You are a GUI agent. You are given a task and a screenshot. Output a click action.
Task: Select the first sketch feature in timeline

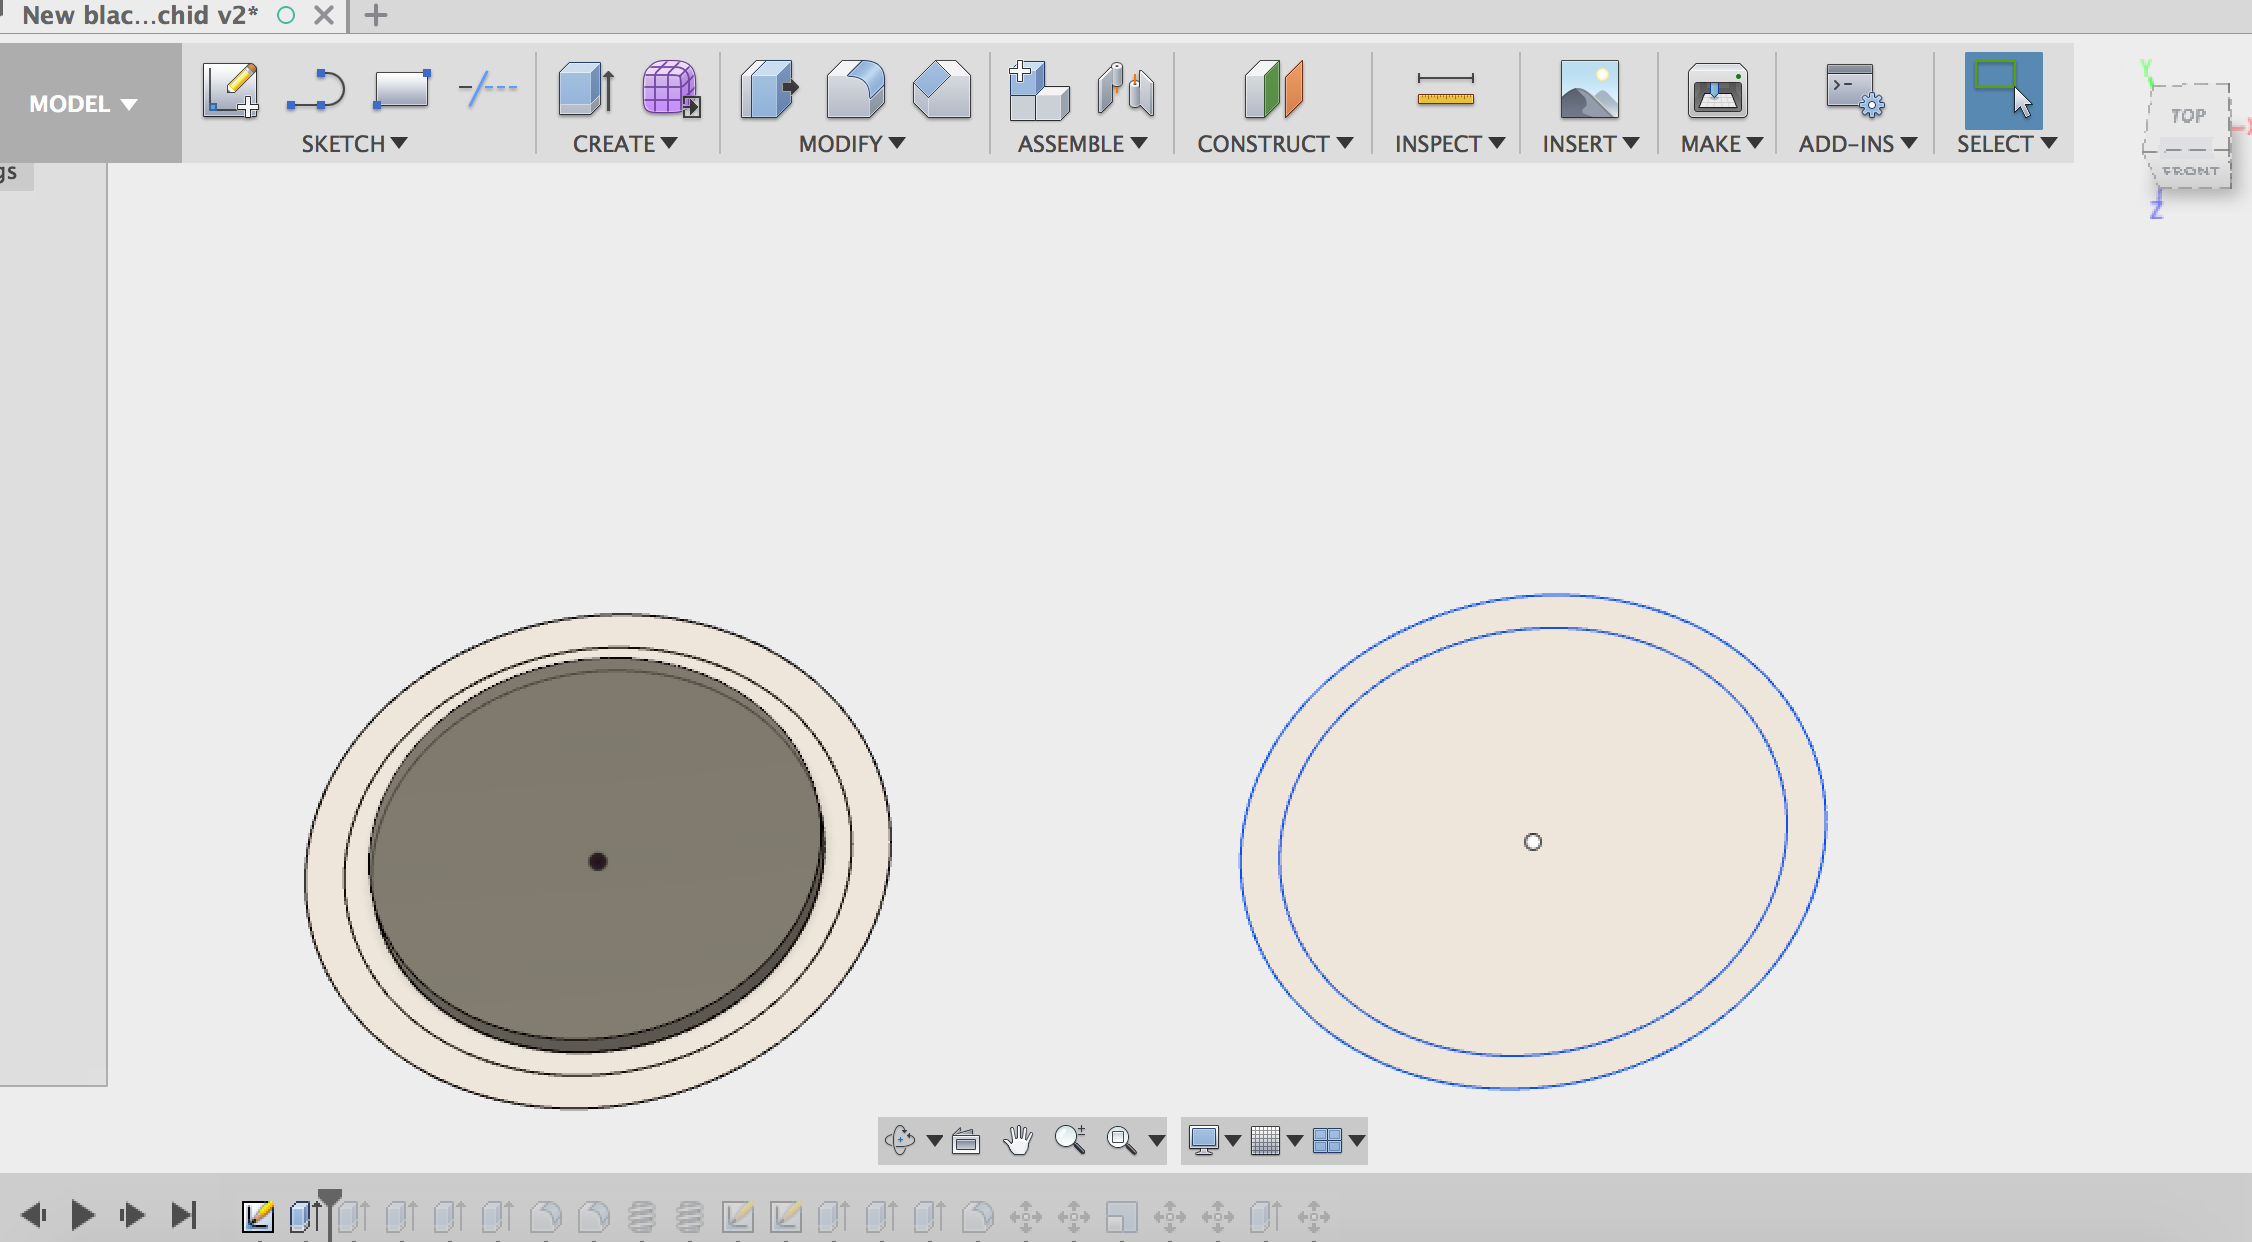pos(258,1216)
